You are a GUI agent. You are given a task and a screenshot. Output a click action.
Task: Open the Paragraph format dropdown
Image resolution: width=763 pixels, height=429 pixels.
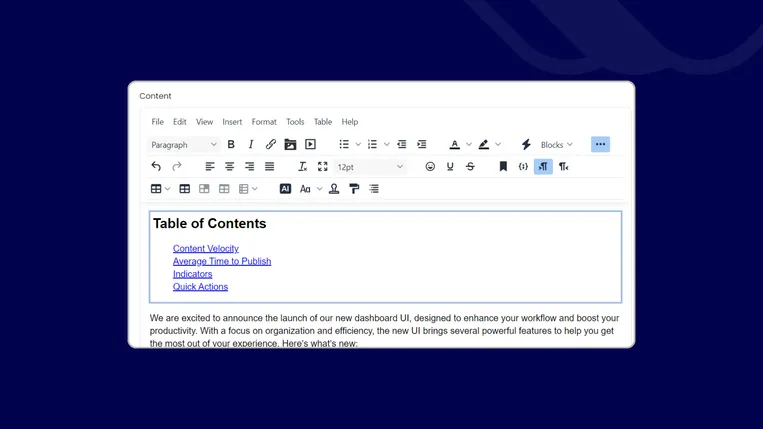pyautogui.click(x=184, y=145)
